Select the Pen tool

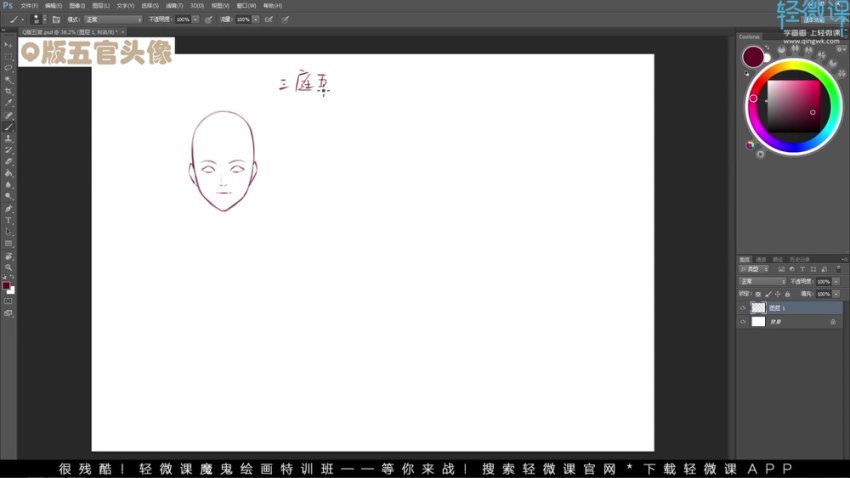8,209
